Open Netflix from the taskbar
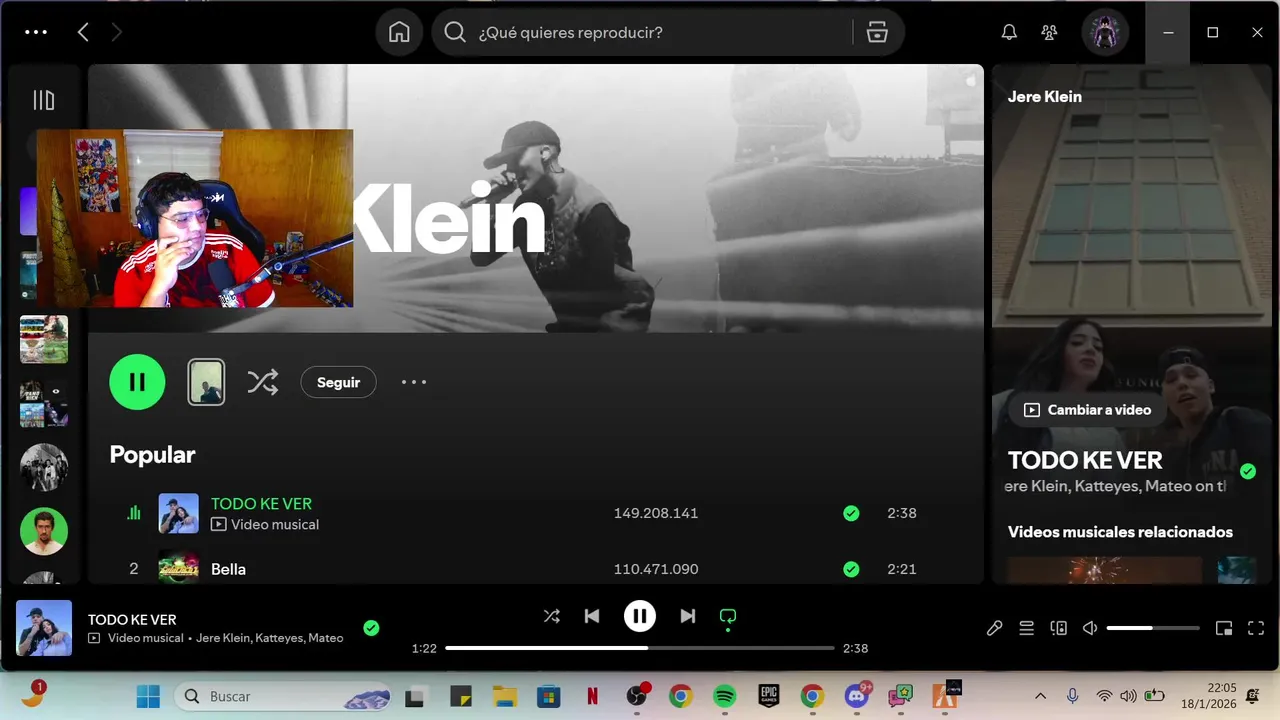 coord(592,696)
